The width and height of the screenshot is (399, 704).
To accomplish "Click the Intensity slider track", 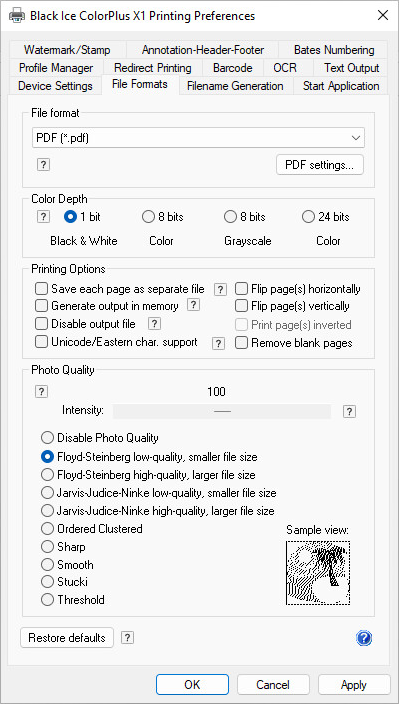I will coord(222,411).
